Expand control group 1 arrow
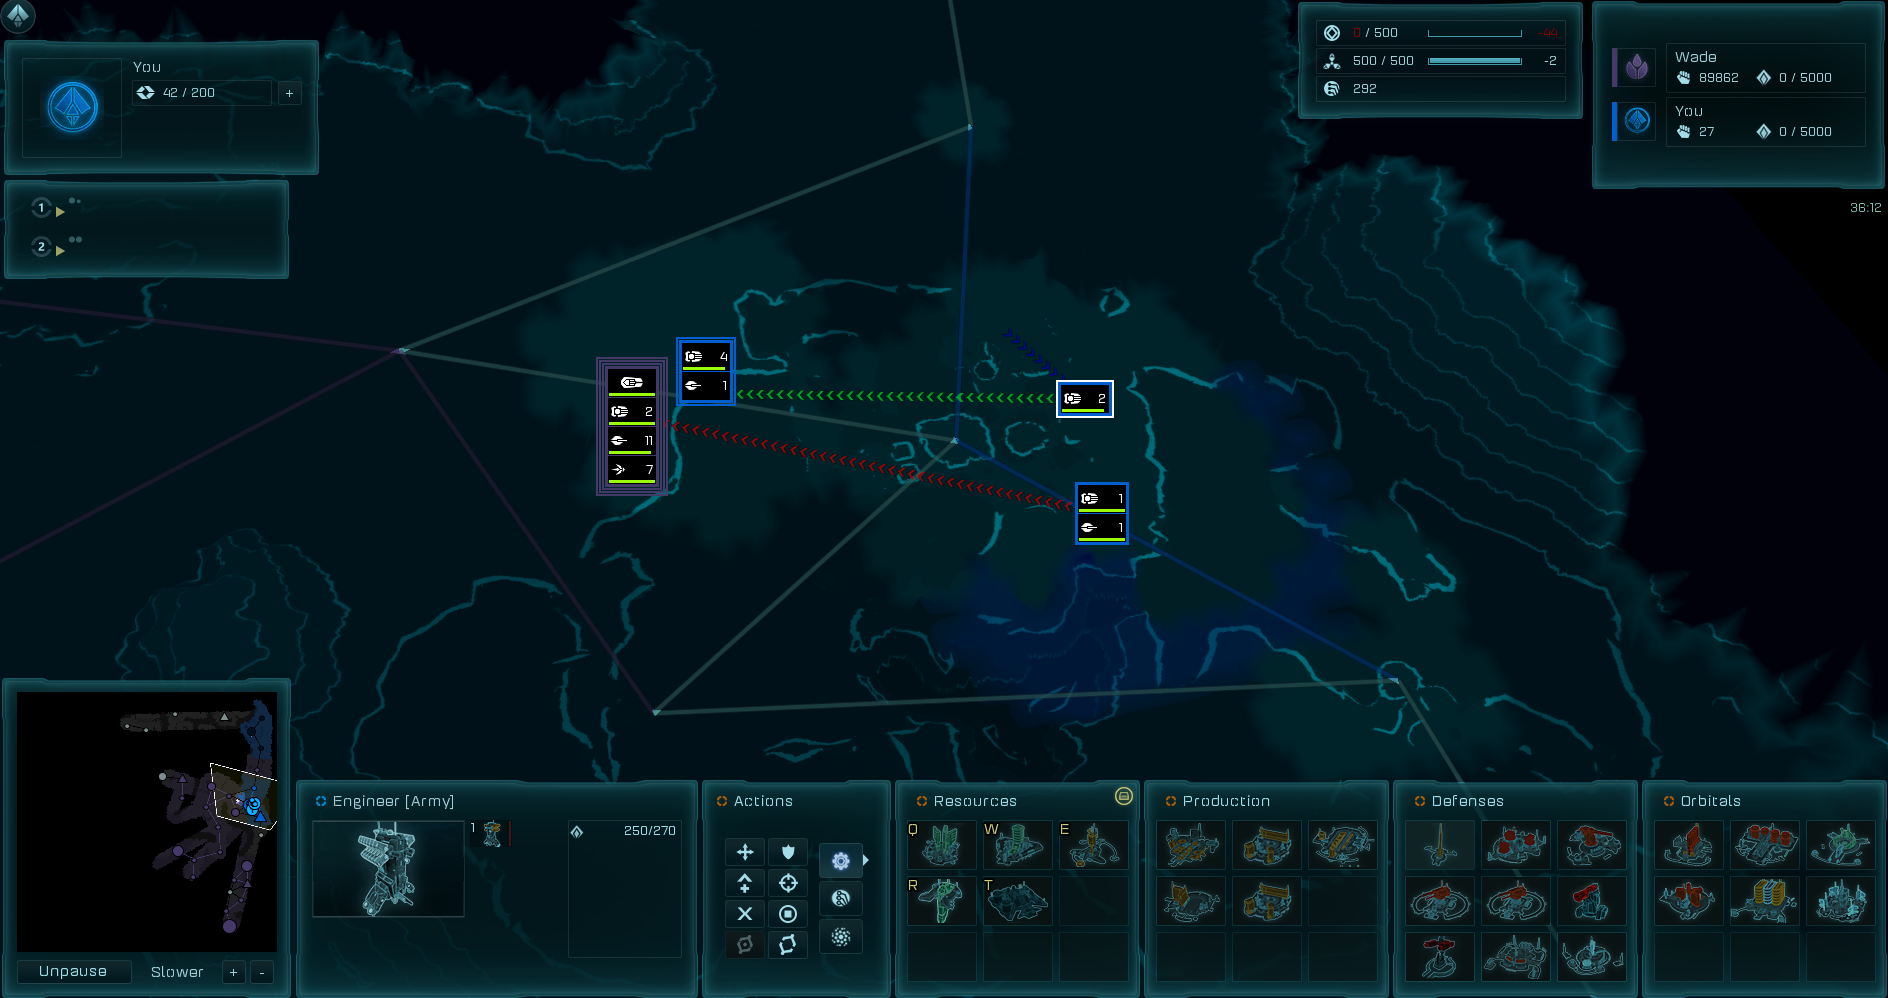 click(60, 212)
